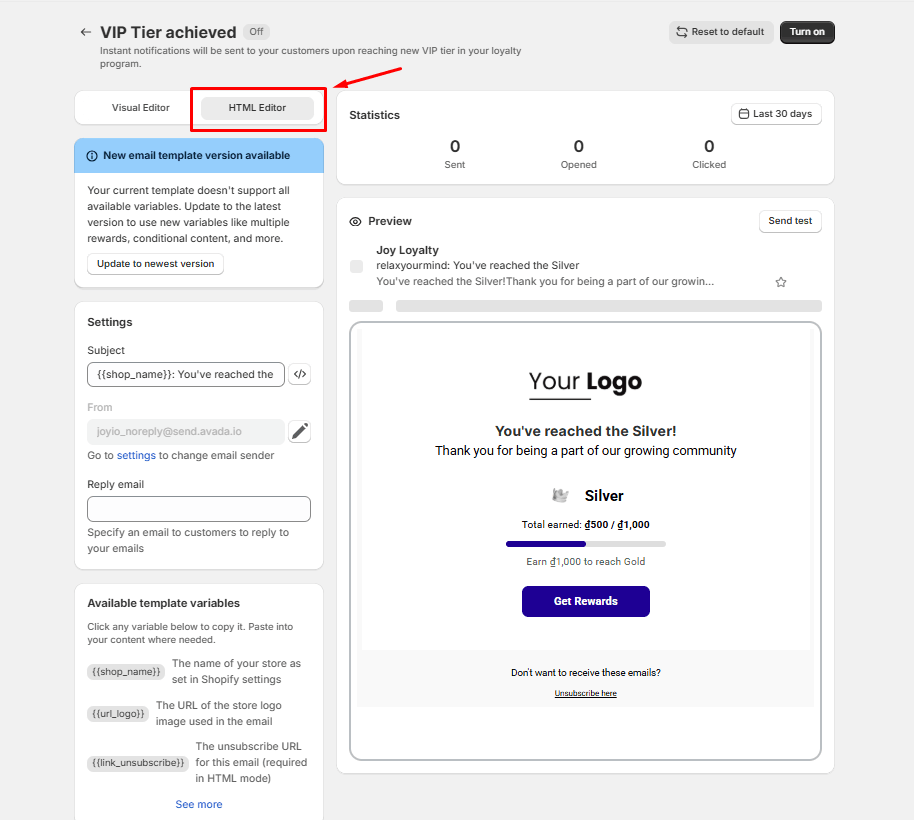
Task: Expand variables list with See more
Action: [x=199, y=804]
